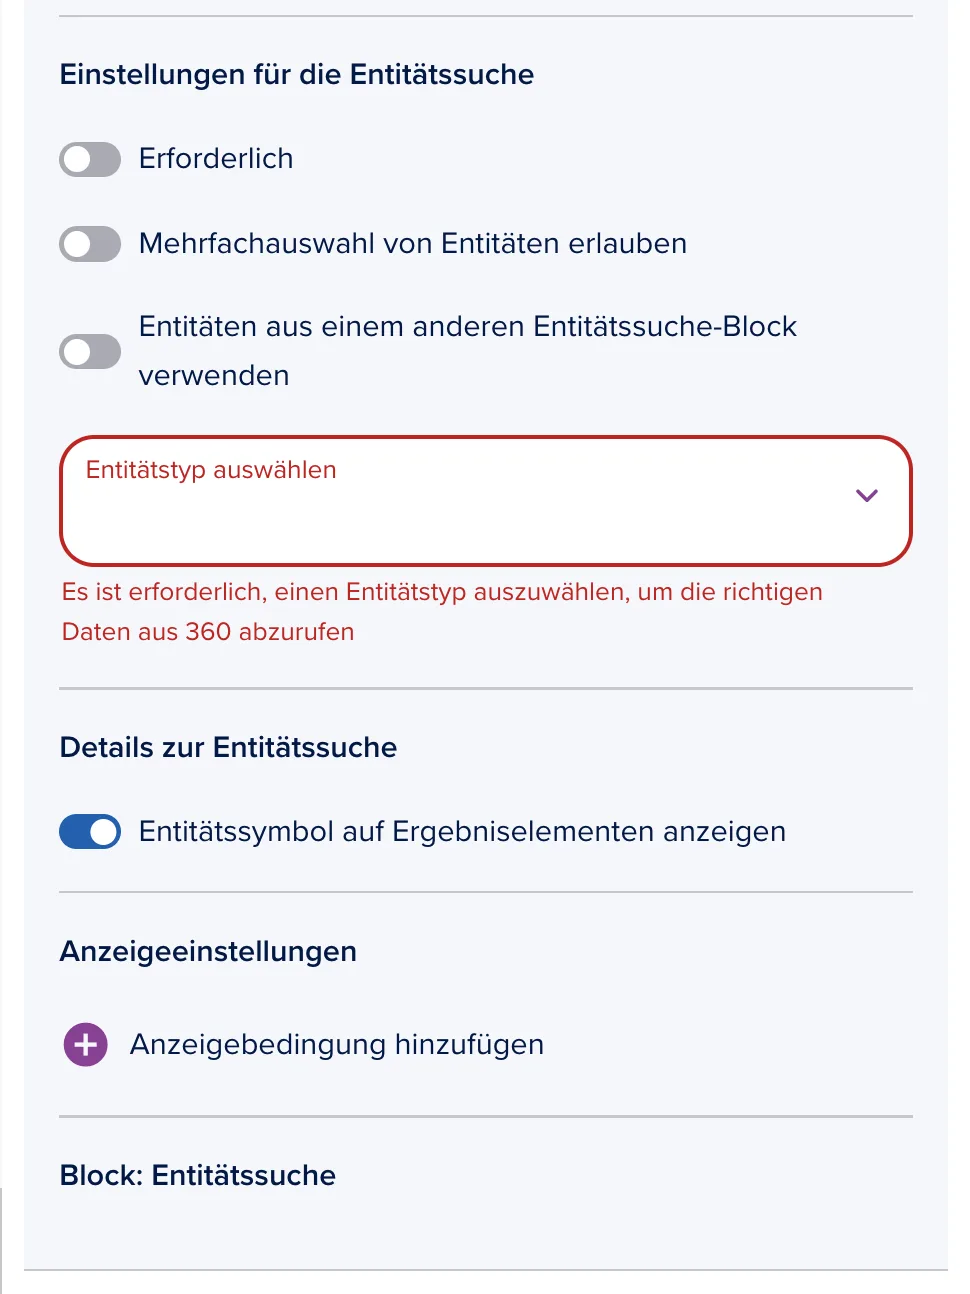Toggle Entitäten aus anderem Entitätssuche-Block switch

click(x=90, y=352)
